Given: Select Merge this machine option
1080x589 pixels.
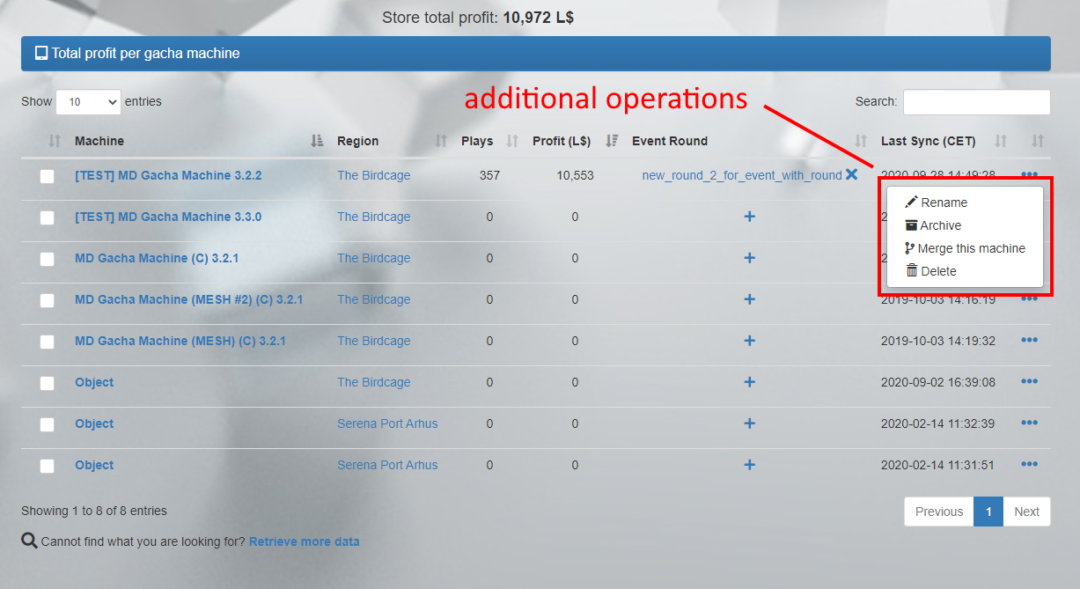Looking at the screenshot, I should [x=970, y=249].
